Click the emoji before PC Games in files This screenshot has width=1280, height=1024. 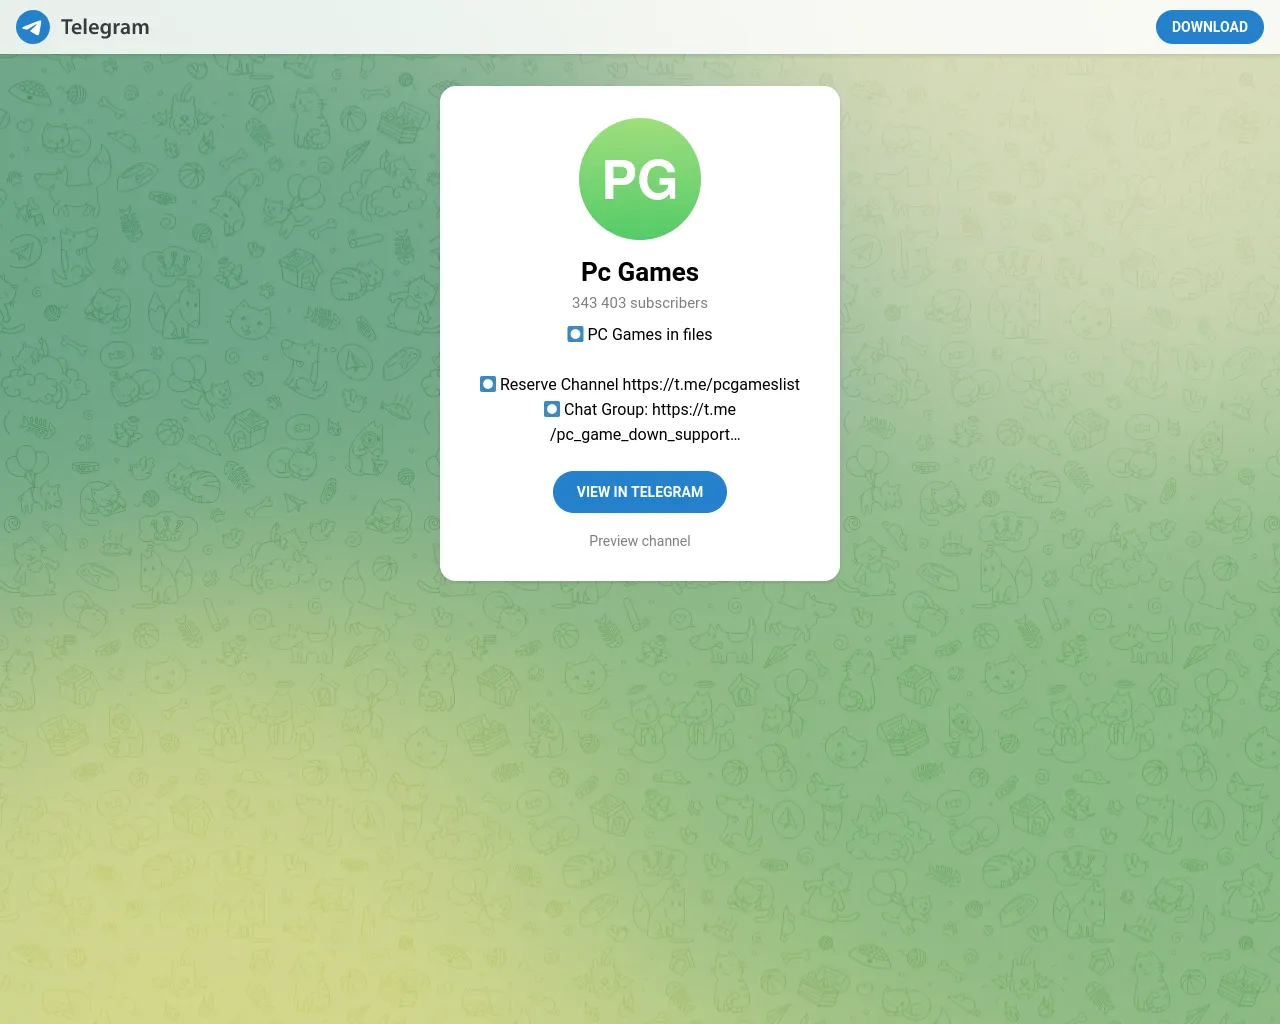point(576,334)
